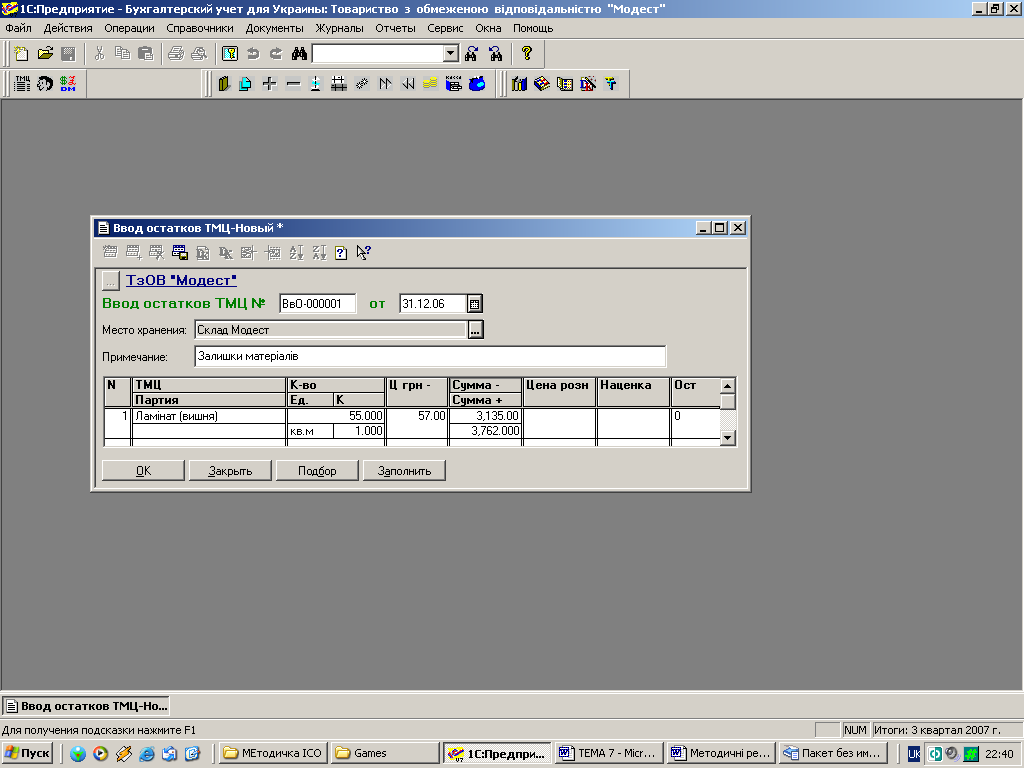The width and height of the screenshot is (1024, 768).
Task: Click the ТзОВ "Модест" link
Action: (181, 280)
